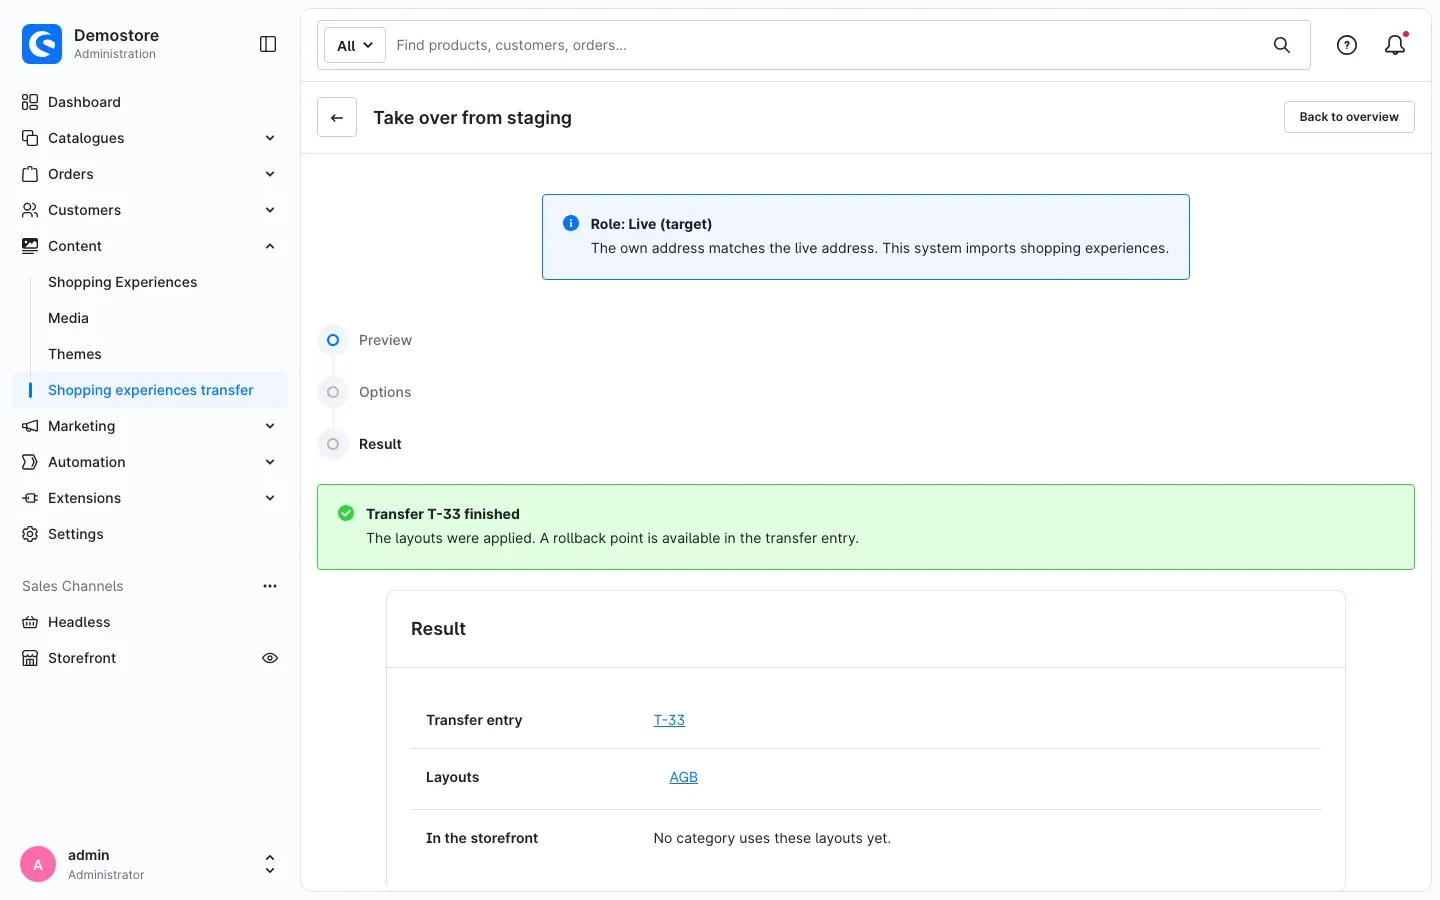Image resolution: width=1440 pixels, height=900 pixels.
Task: Click the admin avatar circle
Action: [38, 865]
